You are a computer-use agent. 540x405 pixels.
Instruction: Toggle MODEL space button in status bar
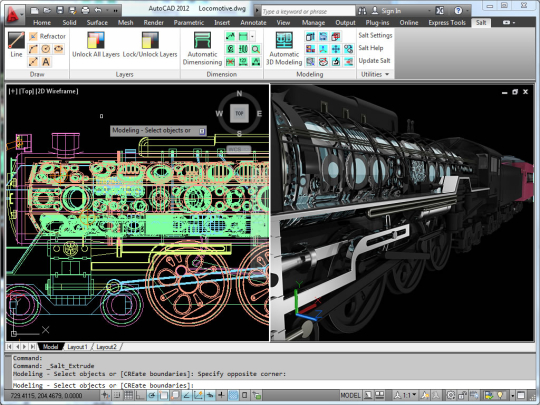[x=350, y=395]
